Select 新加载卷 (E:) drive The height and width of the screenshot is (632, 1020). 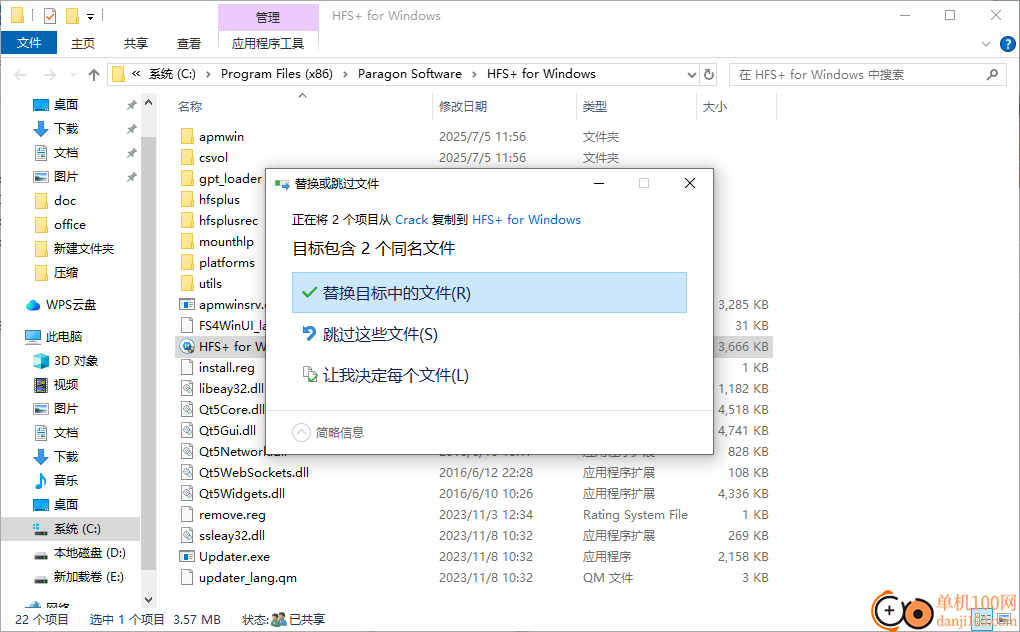pos(88,577)
